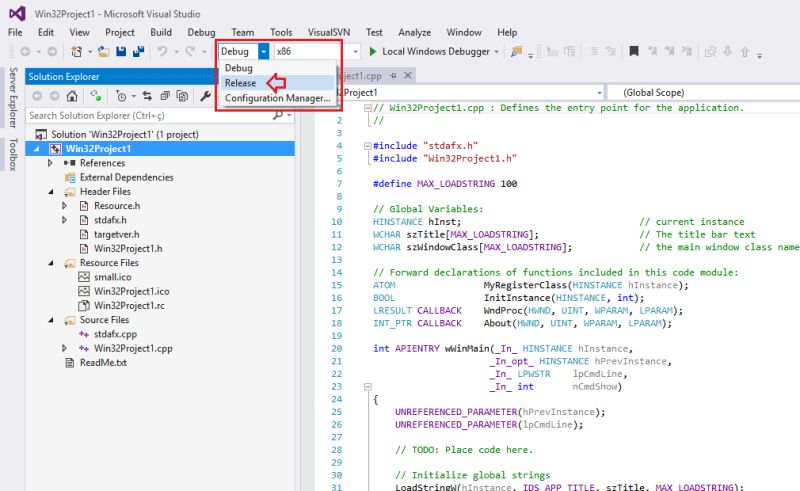Open the New Project icon's dropdown arrow

pos(90,52)
